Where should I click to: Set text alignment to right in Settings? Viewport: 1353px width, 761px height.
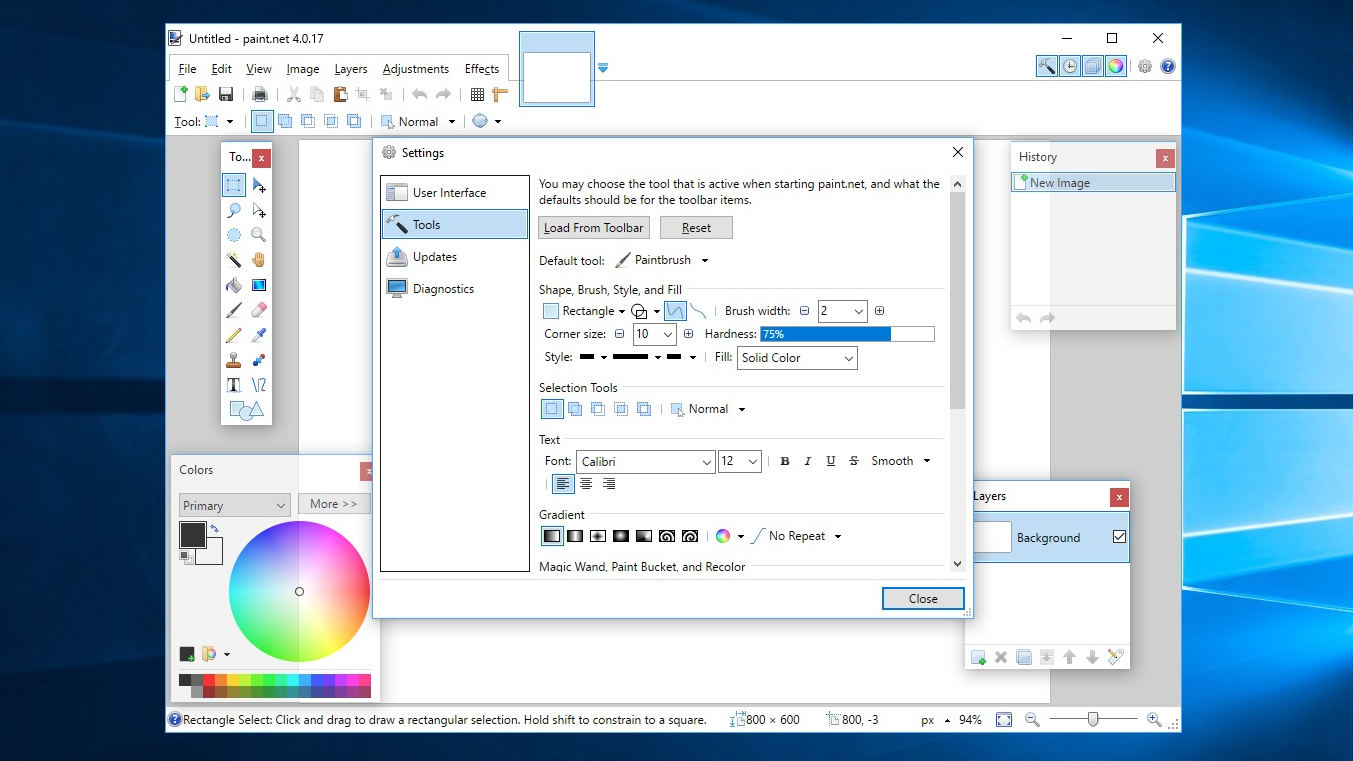point(609,484)
